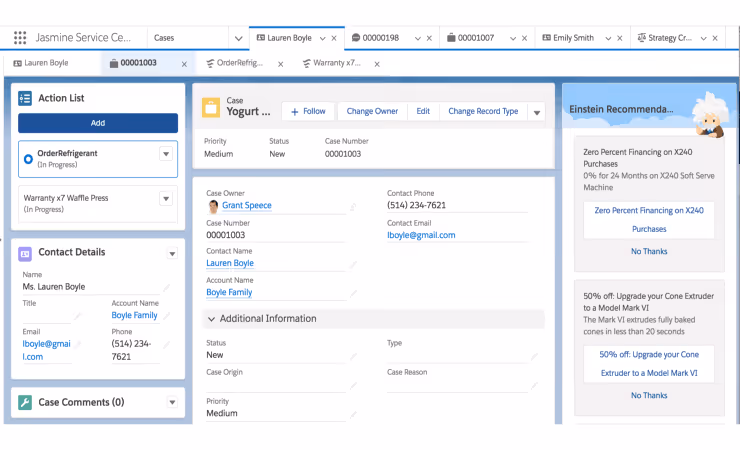The image size is (740, 450).
Task: Click the Case Comments wrench icon
Action: click(25, 402)
